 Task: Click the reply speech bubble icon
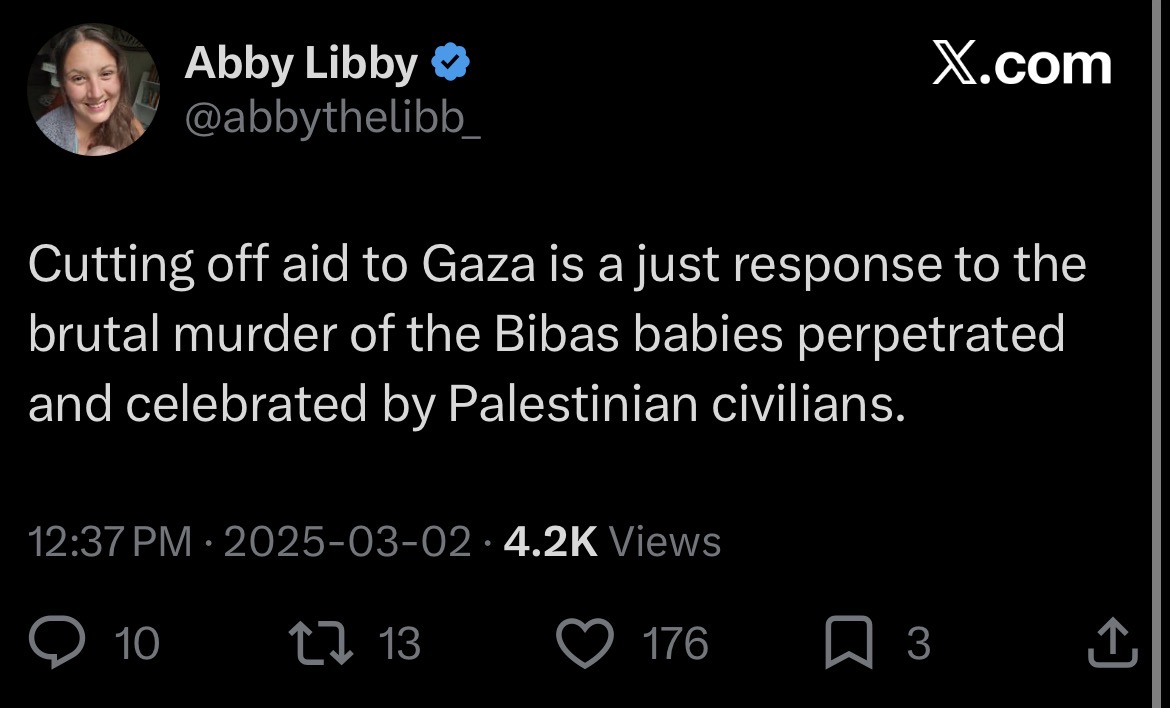[57, 642]
